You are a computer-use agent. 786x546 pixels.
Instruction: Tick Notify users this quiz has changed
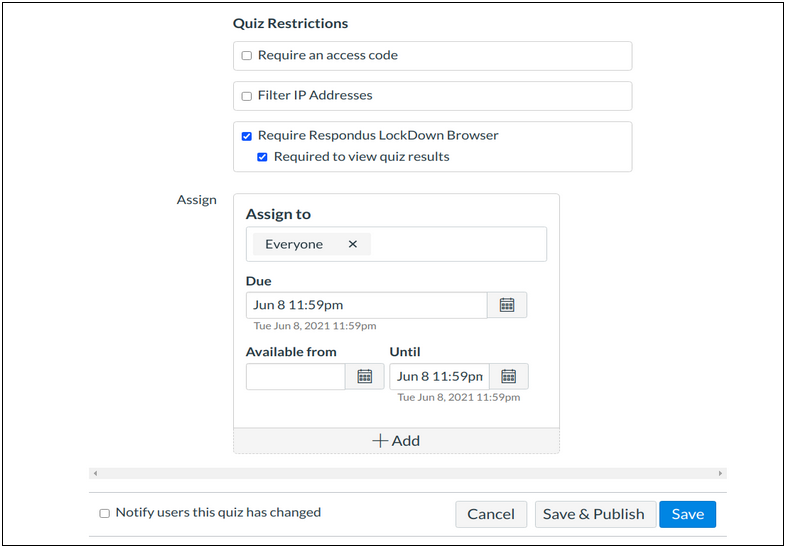pyautogui.click(x=105, y=513)
